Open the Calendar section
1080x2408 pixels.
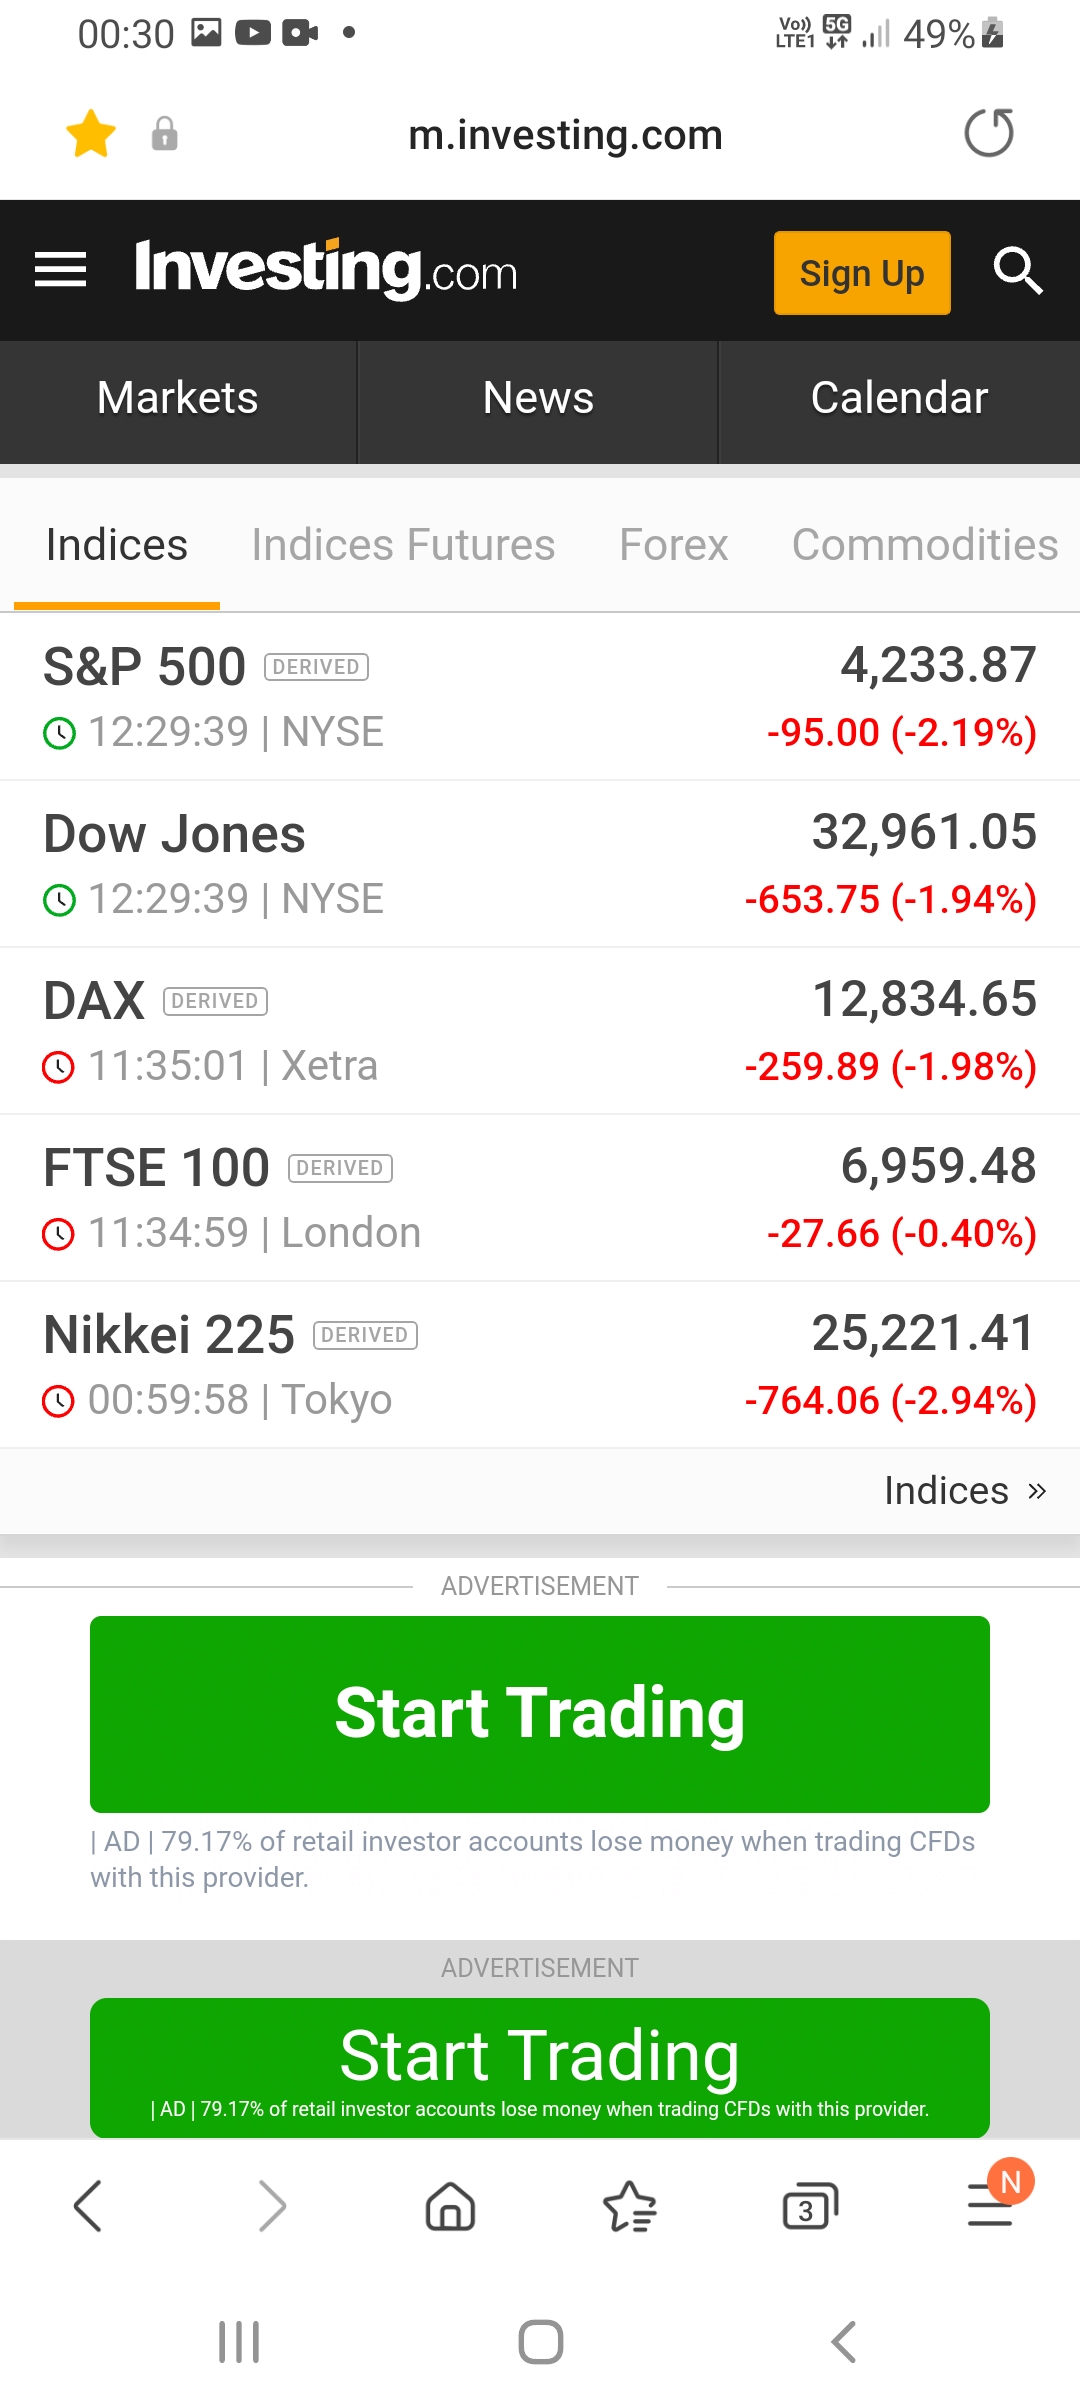[x=899, y=398]
